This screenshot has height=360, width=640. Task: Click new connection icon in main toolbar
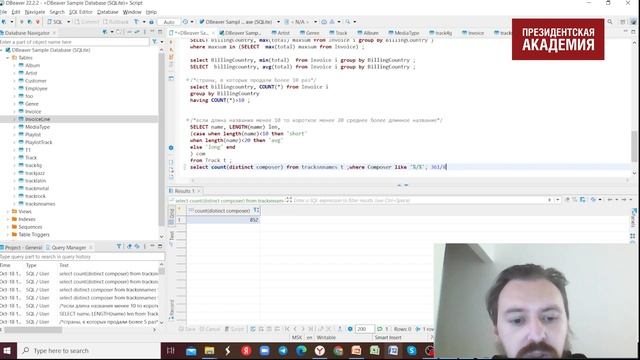pyautogui.click(x=4, y=22)
